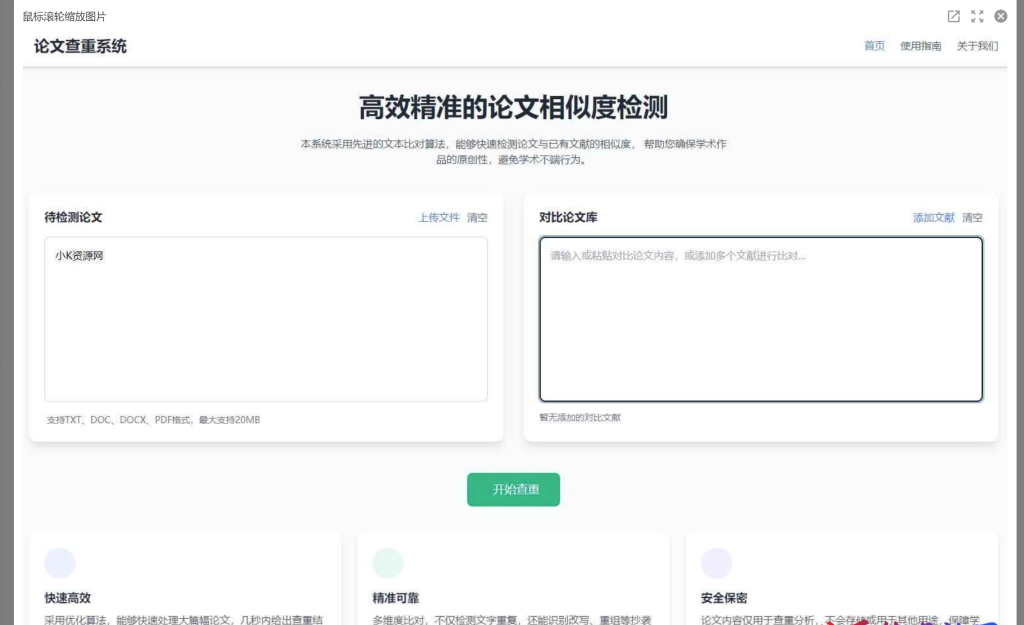1024x625 pixels.
Task: Focus the 对比论文库 paste text area
Action: point(761,318)
